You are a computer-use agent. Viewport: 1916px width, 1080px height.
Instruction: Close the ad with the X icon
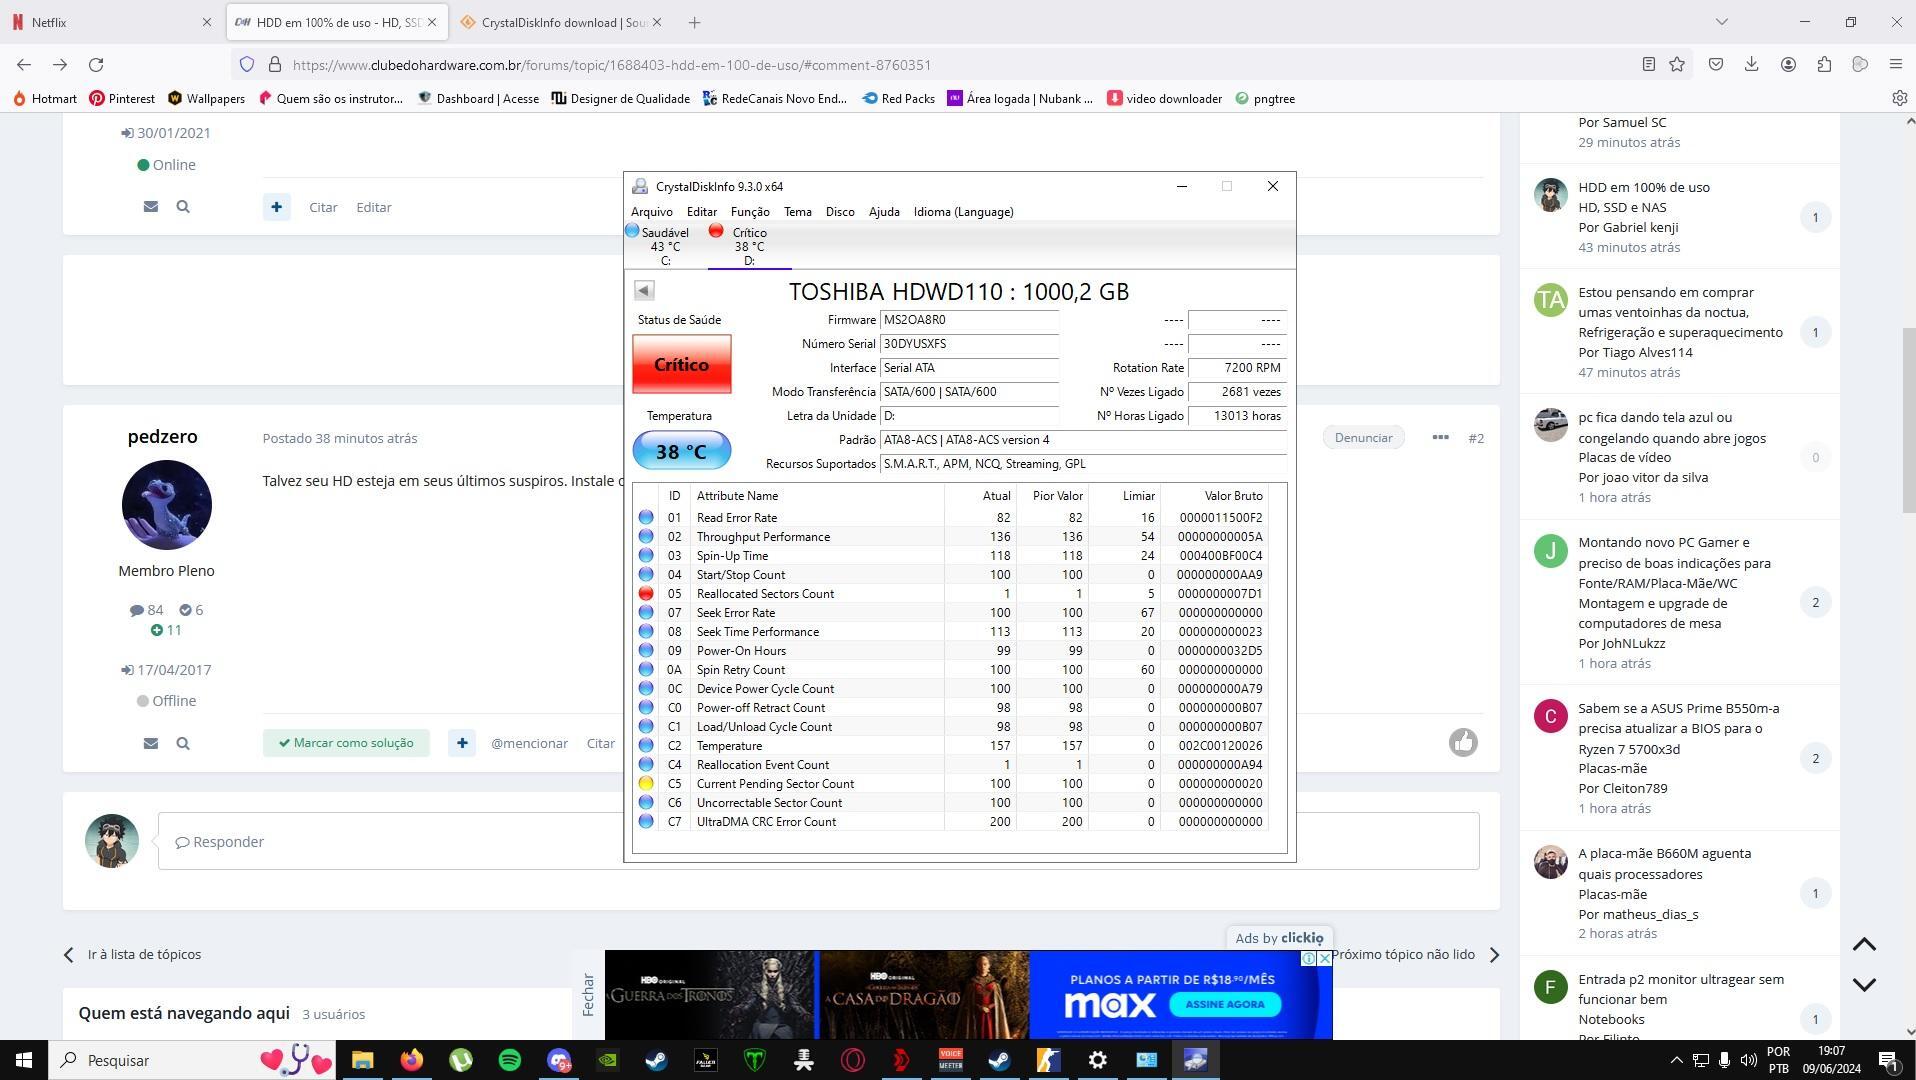1325,958
